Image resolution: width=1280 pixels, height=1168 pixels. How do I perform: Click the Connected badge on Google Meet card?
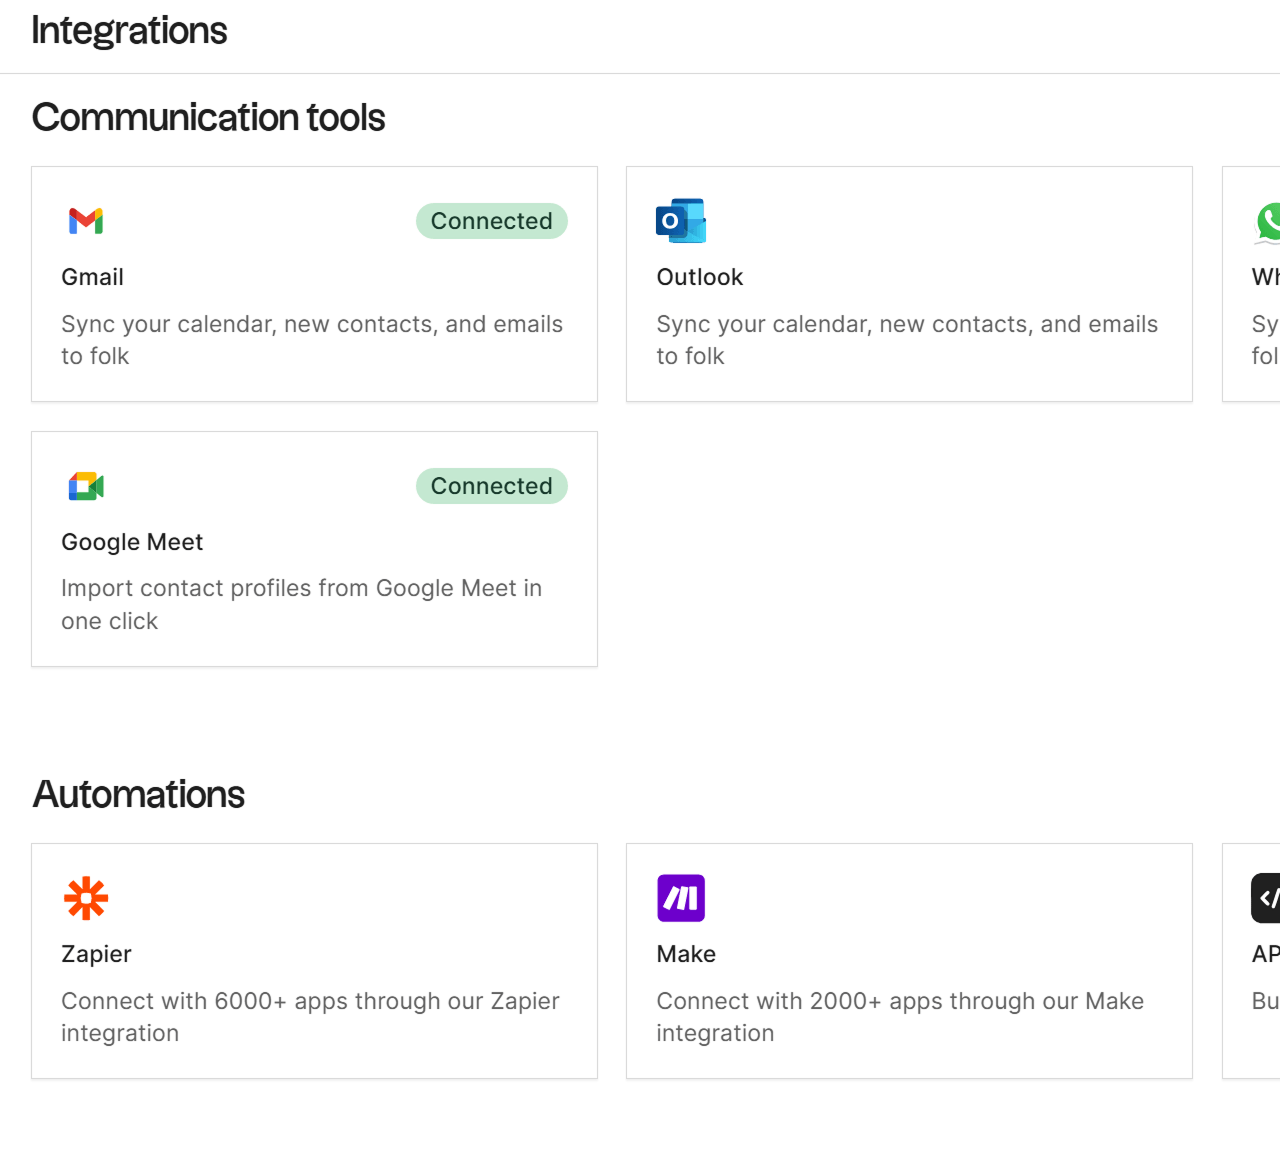point(492,486)
